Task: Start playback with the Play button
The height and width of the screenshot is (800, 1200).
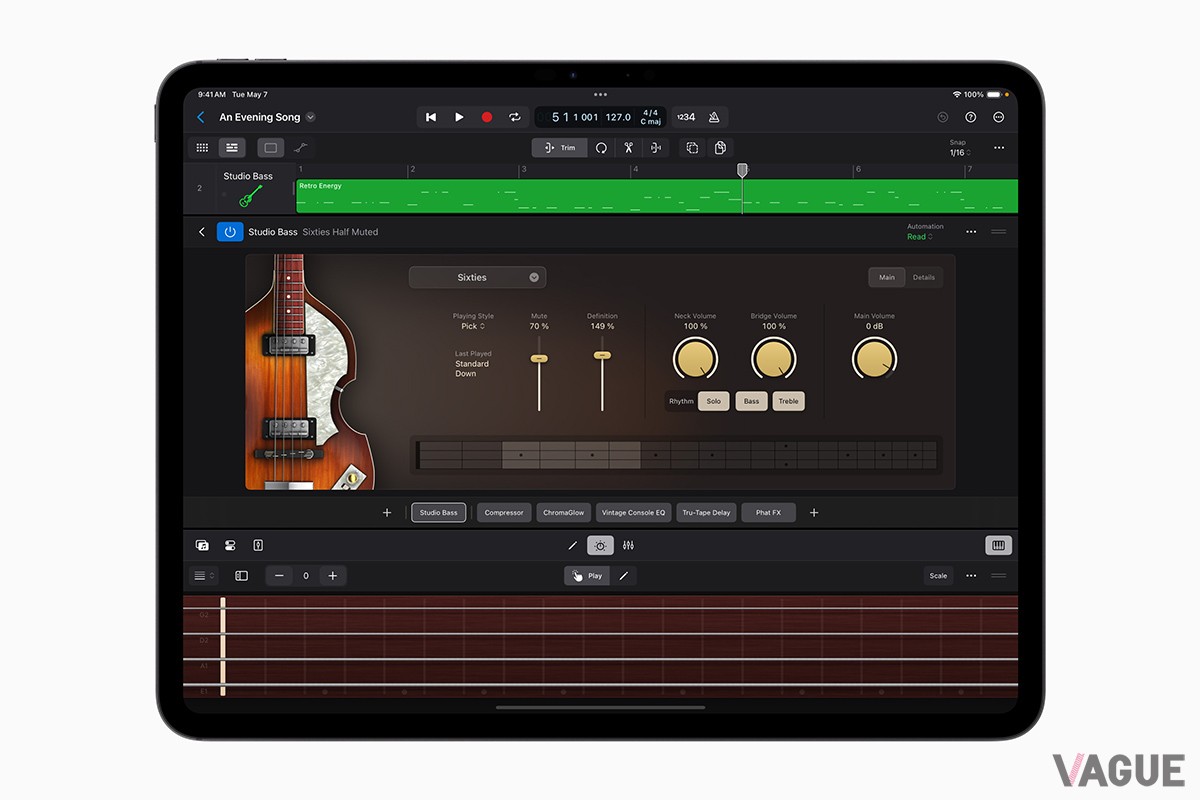Action: tap(459, 117)
